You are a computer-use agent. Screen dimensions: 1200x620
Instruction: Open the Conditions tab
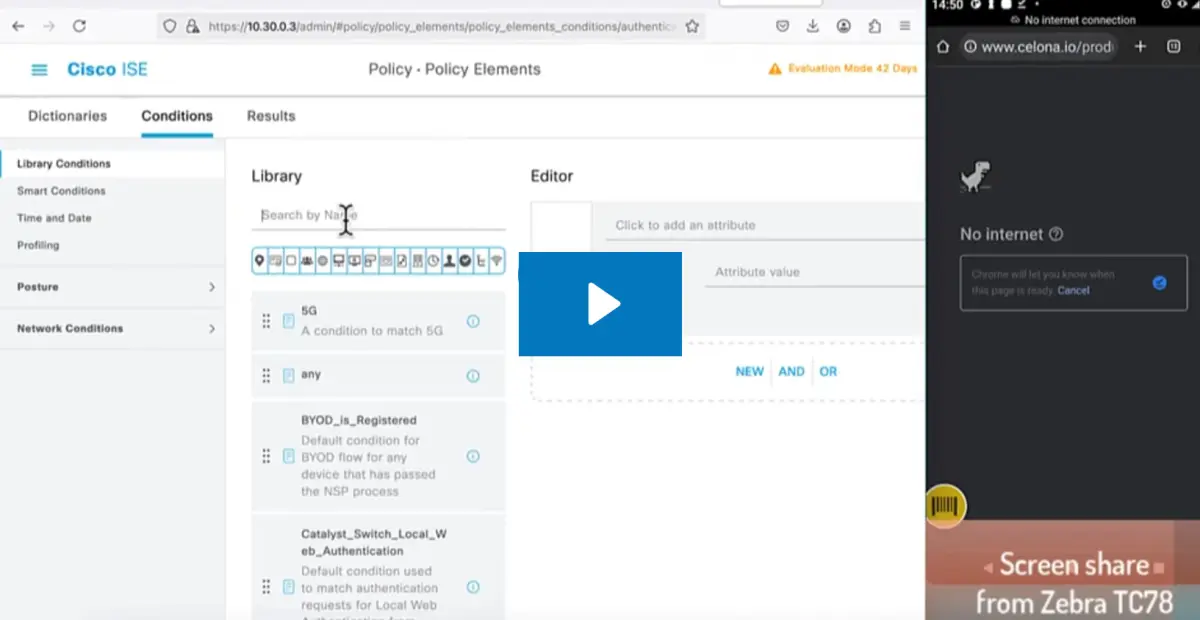click(x=177, y=116)
